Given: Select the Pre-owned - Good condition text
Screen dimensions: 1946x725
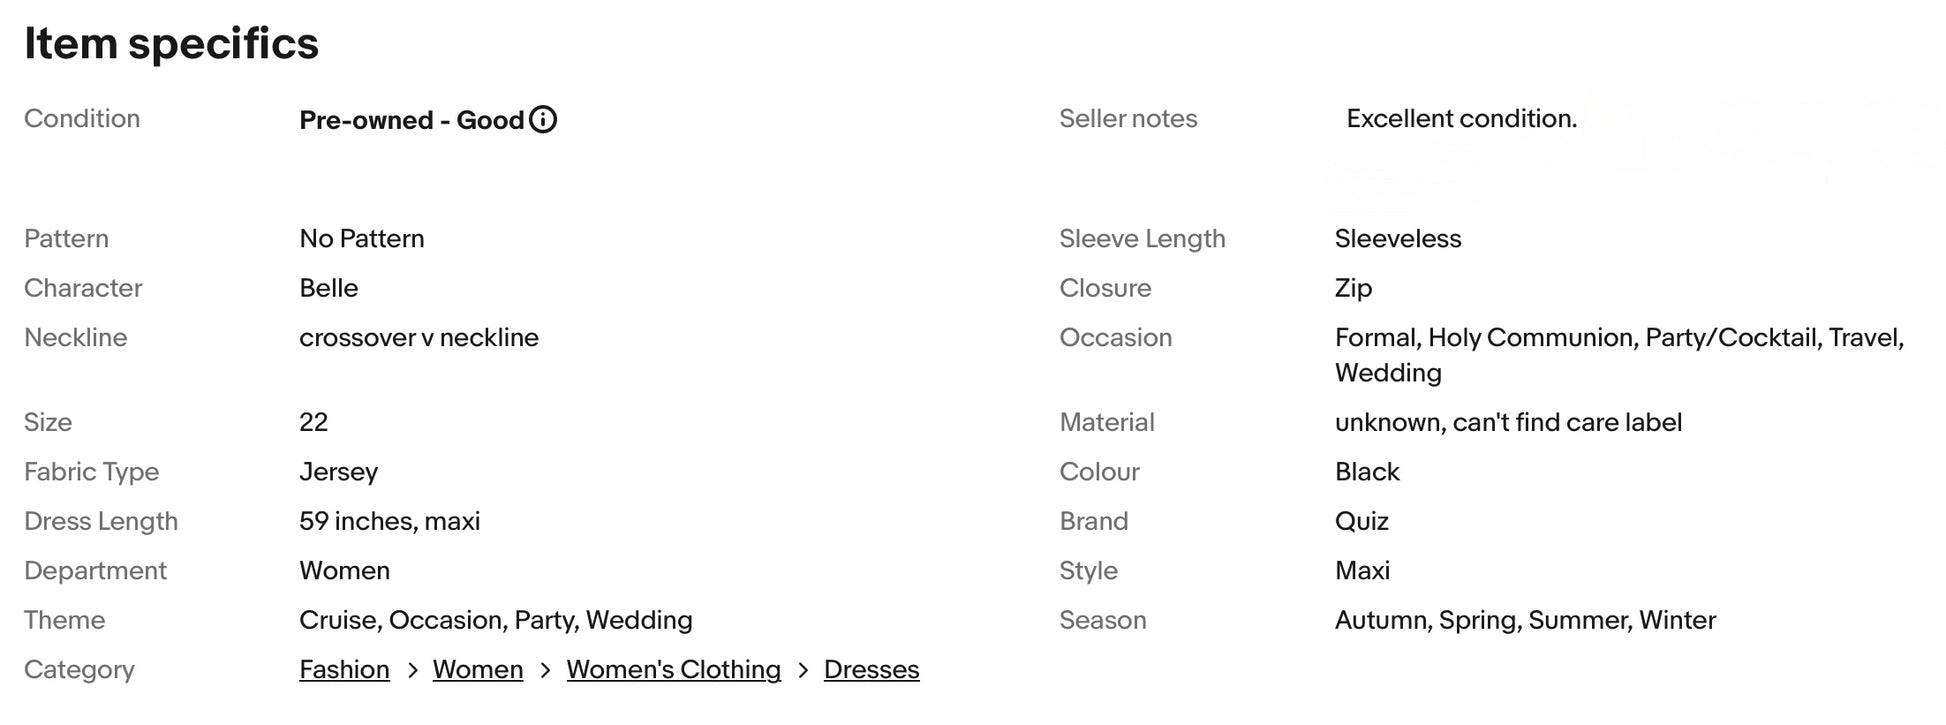Looking at the screenshot, I should 412,120.
